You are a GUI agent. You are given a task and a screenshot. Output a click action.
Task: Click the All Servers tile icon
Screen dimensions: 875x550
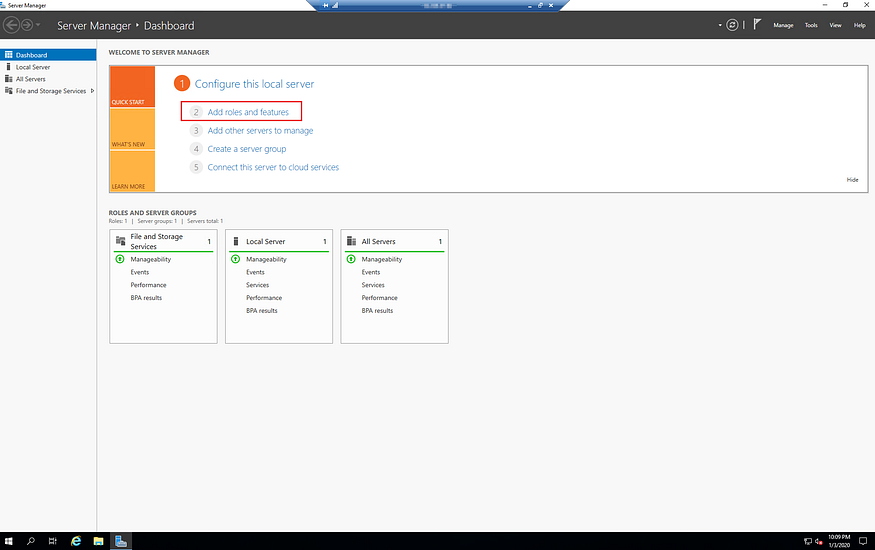[351, 242]
